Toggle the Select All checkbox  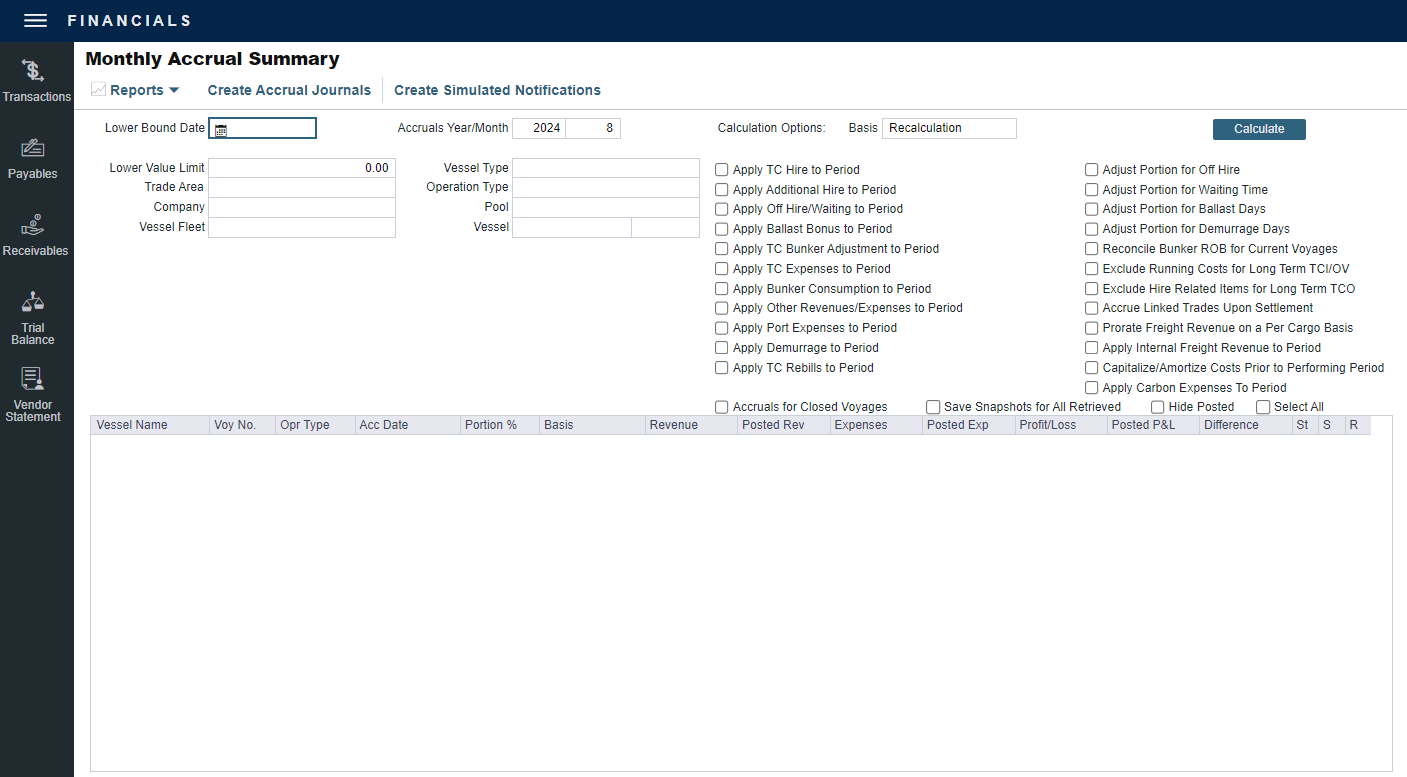click(x=1263, y=407)
